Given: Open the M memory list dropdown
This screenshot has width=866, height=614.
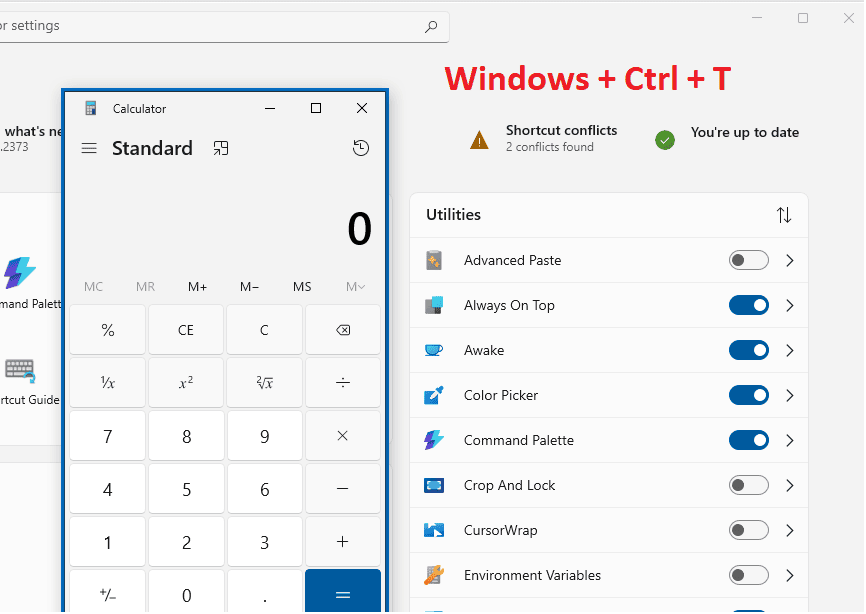Looking at the screenshot, I should tap(355, 287).
